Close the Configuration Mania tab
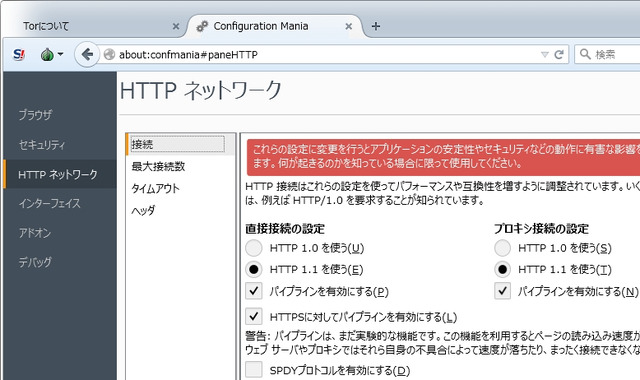This screenshot has height=380, width=640. point(349,27)
